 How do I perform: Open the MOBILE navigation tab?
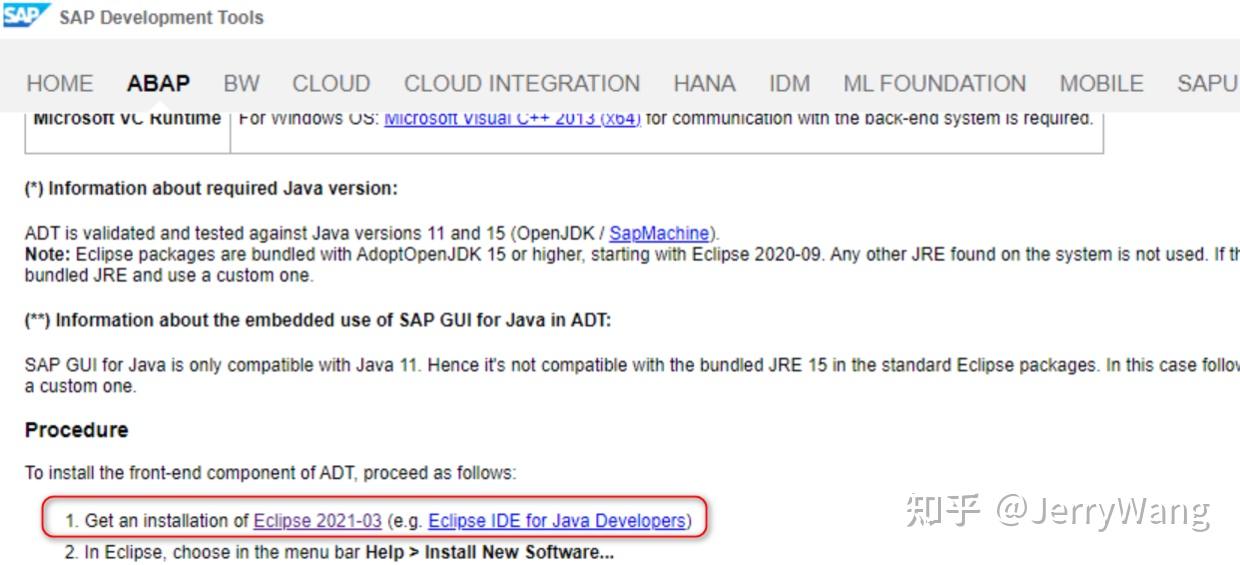click(1101, 83)
